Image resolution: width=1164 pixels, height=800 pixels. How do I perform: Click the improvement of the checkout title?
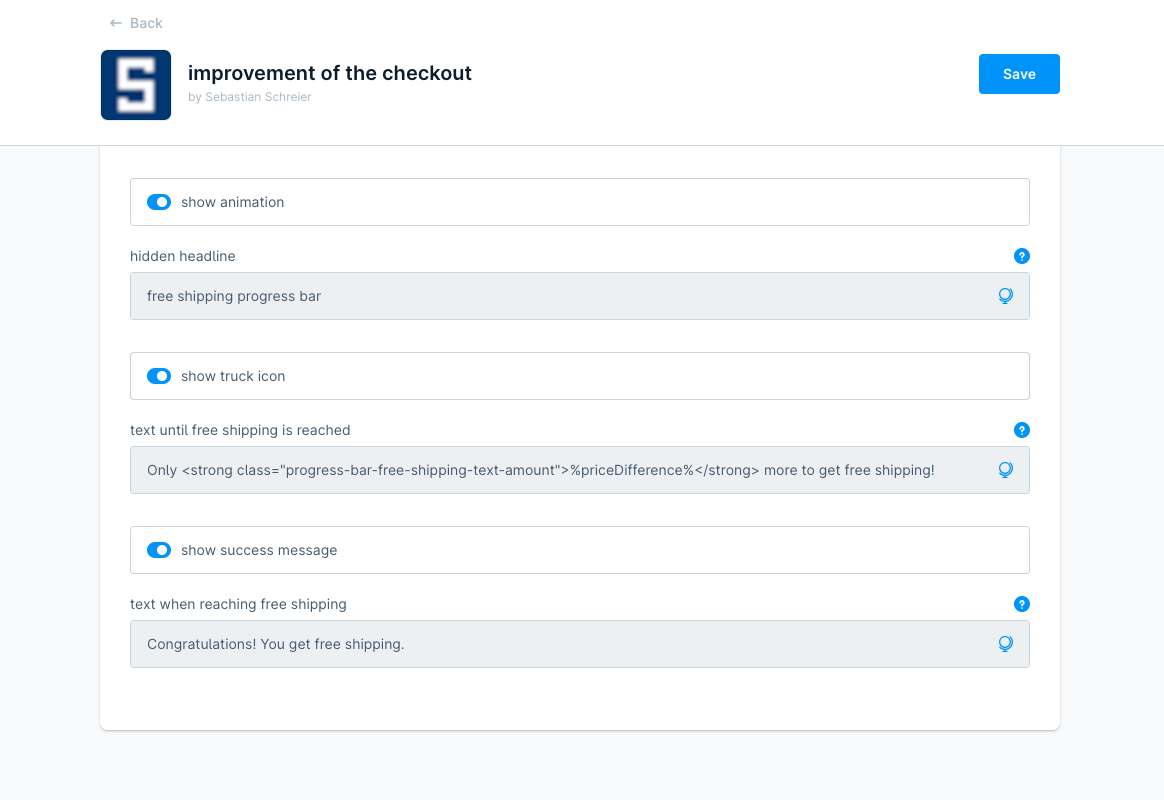coord(330,73)
